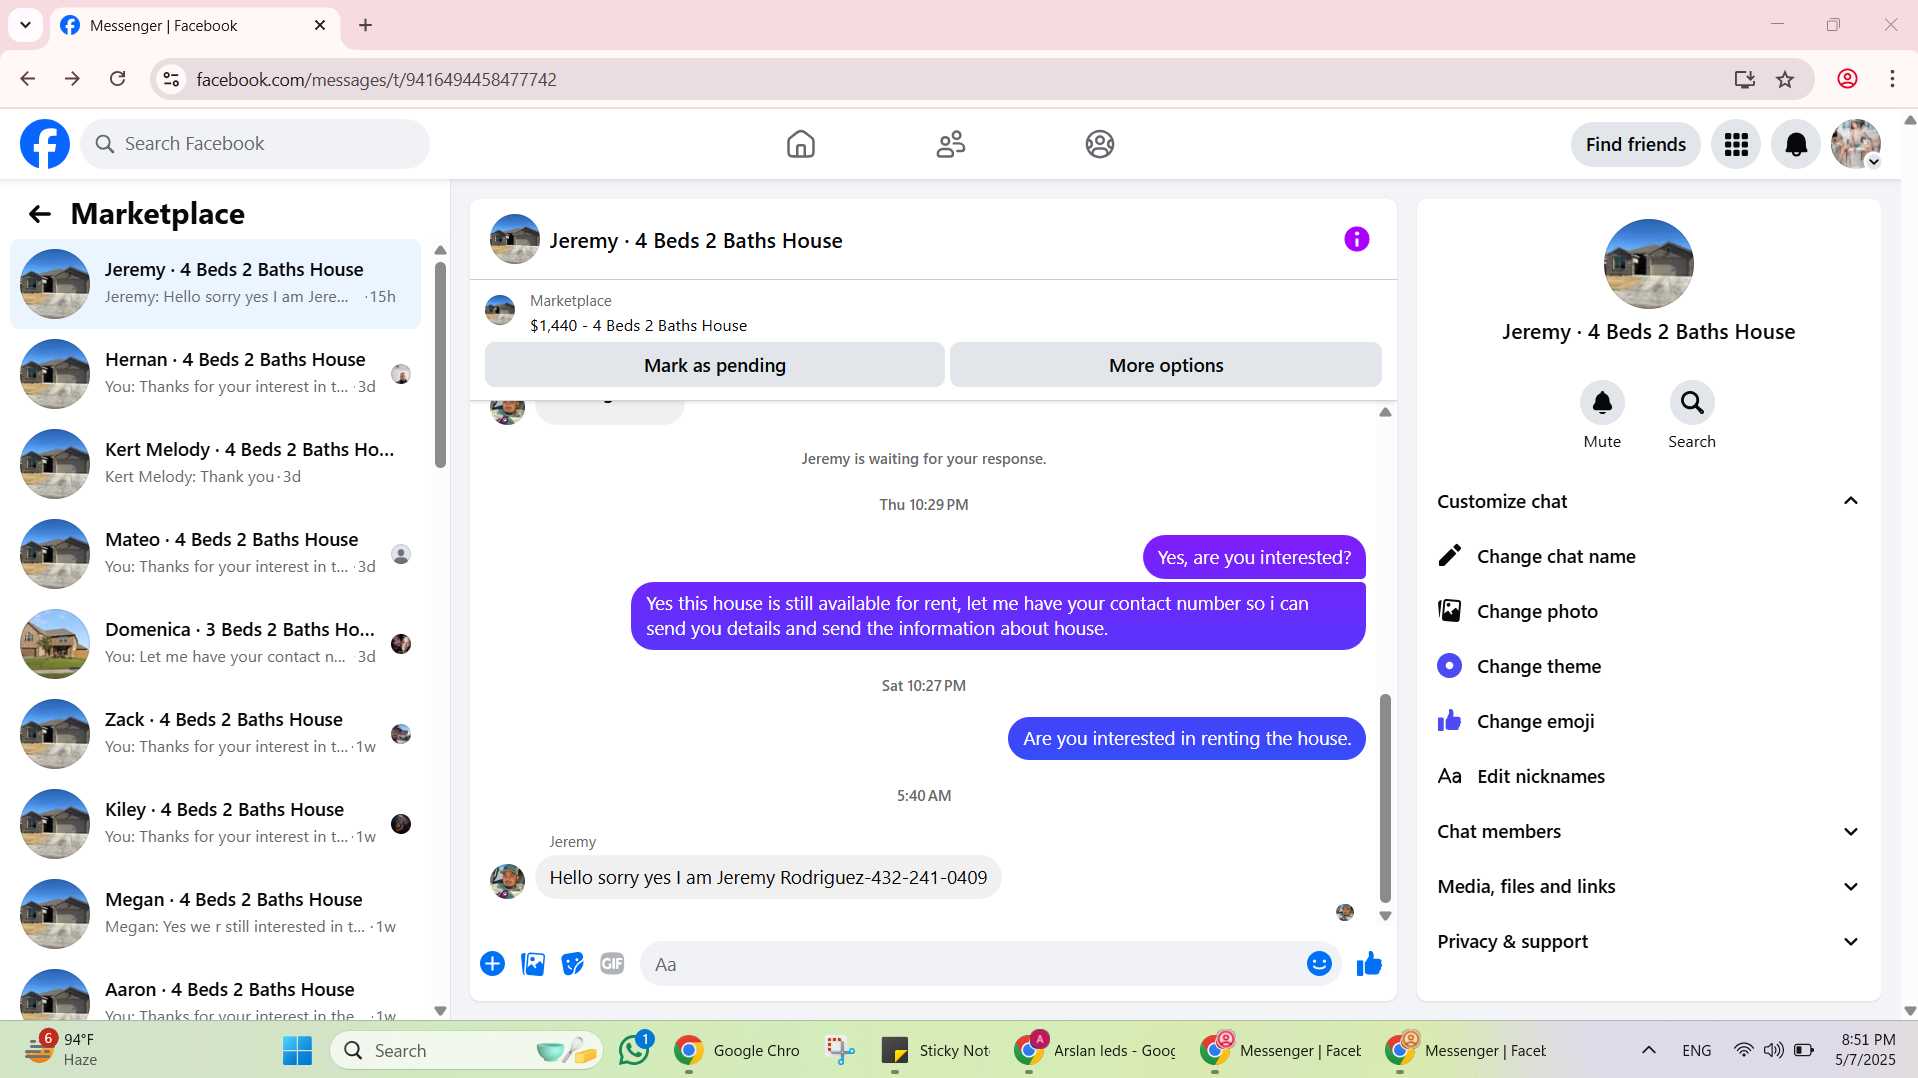Mute this chat with bell icon
This screenshot has height=1078, width=1918.
(1602, 402)
